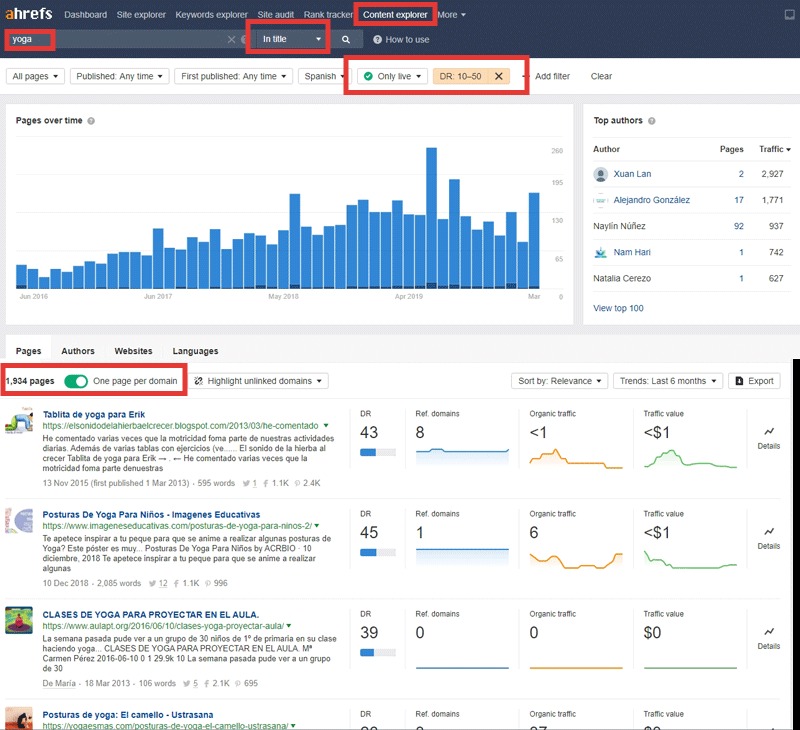
Task: Open Keywords explorer from the top menu
Action: click(x=210, y=14)
